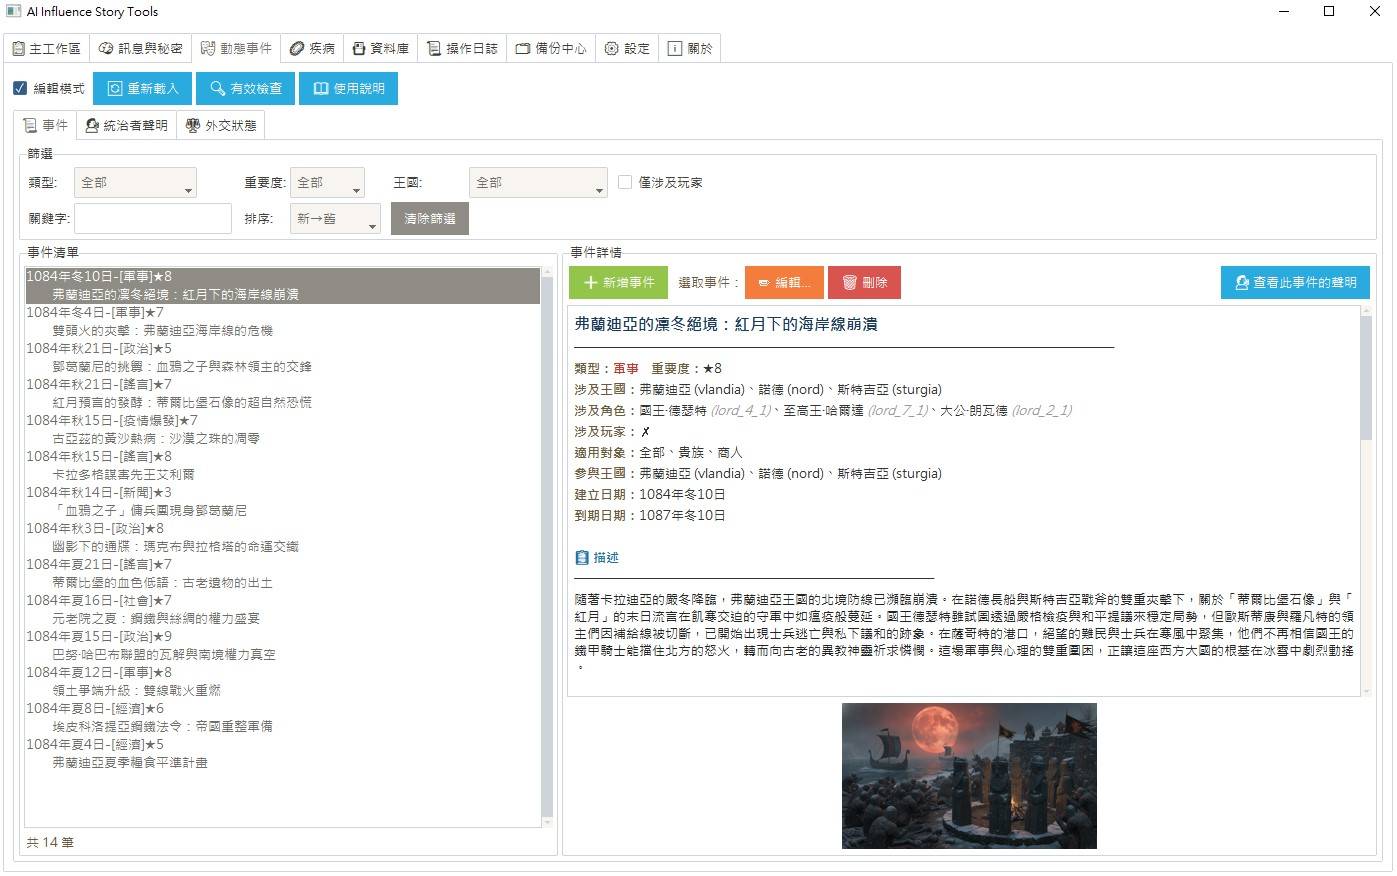Click the 清除篩選 button
Screen dimensions: 1397x876
(429, 218)
